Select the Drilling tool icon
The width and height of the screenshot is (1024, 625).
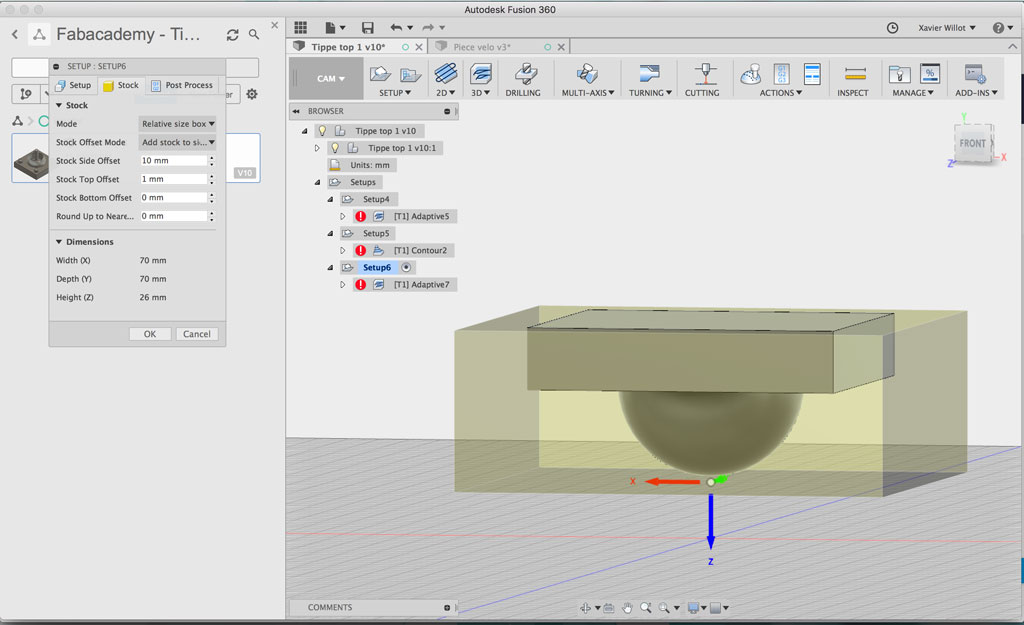pyautogui.click(x=524, y=74)
